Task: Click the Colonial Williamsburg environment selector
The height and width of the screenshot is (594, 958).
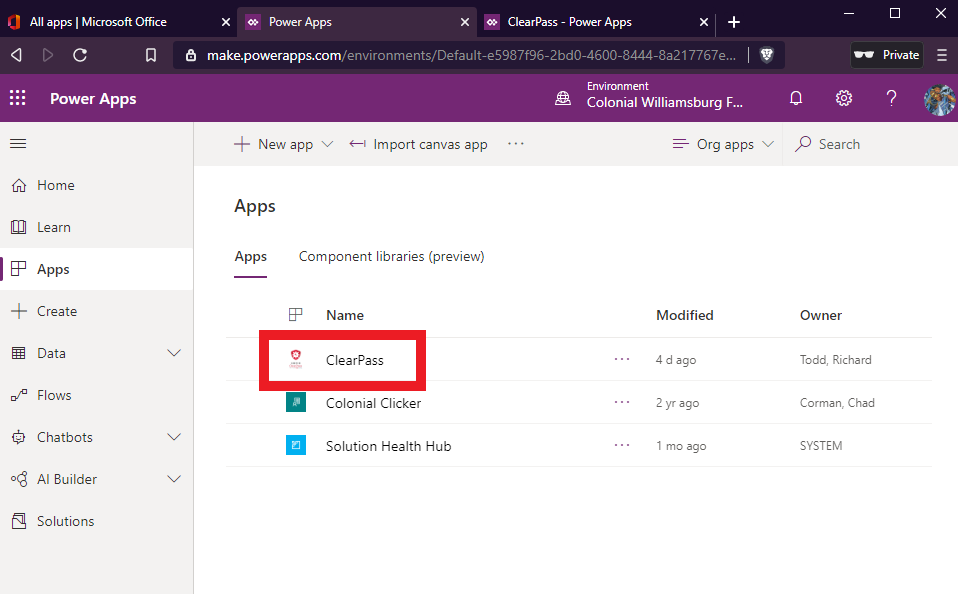Action: [649, 95]
